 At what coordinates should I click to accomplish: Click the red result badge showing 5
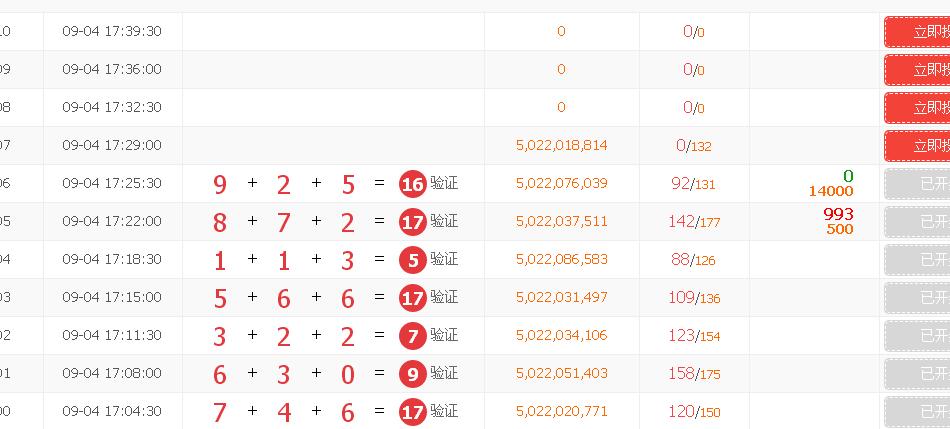[x=412, y=260]
